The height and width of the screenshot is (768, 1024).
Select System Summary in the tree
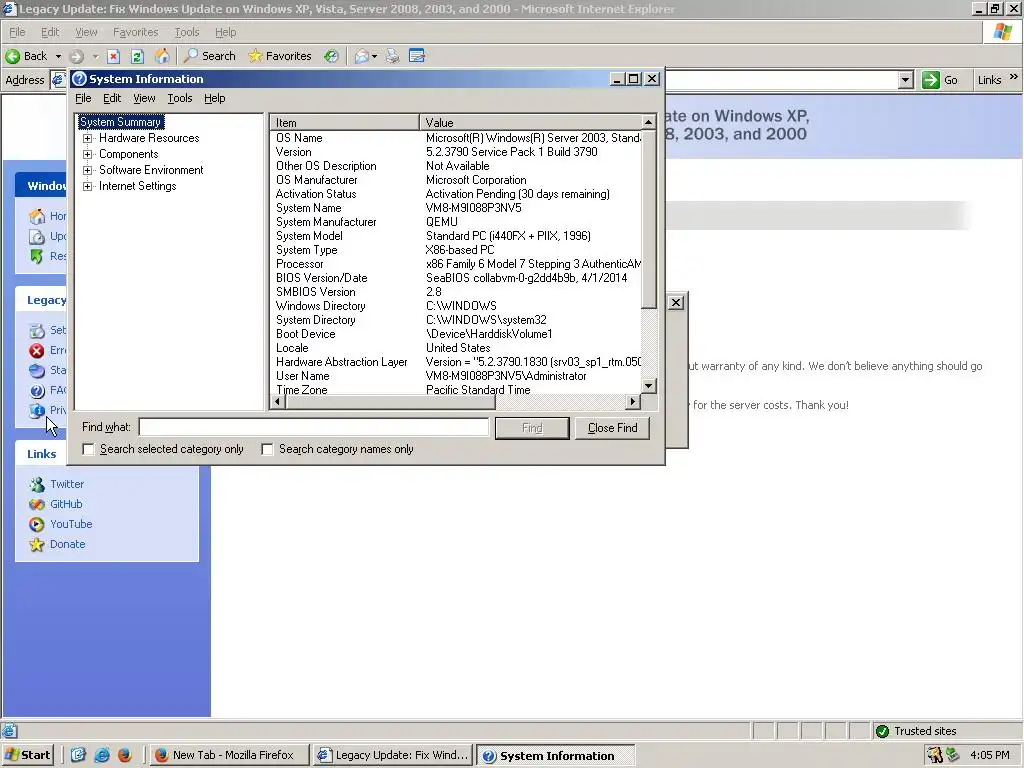coord(120,122)
